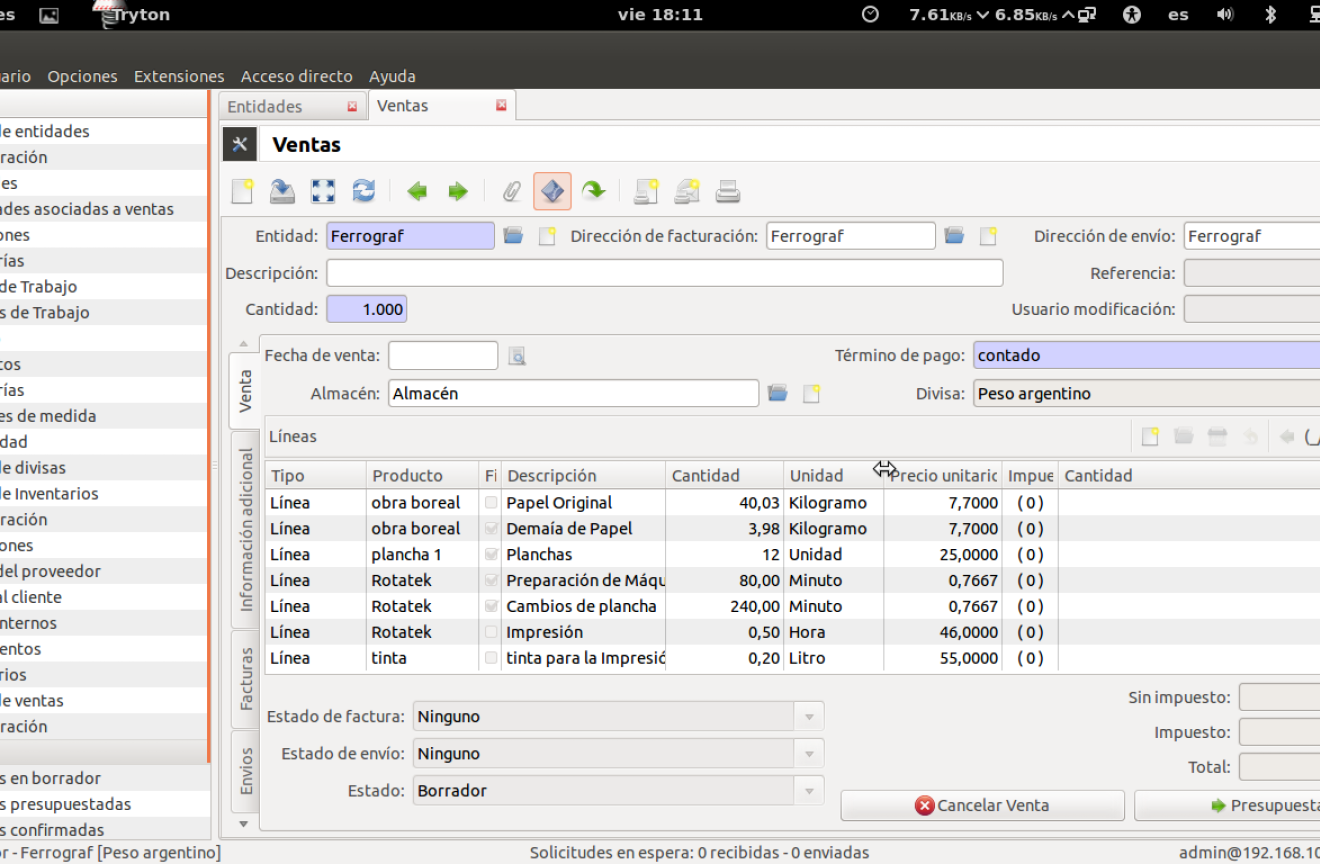
Task: Open the calendar picker for Fecha de venta
Action: pos(516,356)
